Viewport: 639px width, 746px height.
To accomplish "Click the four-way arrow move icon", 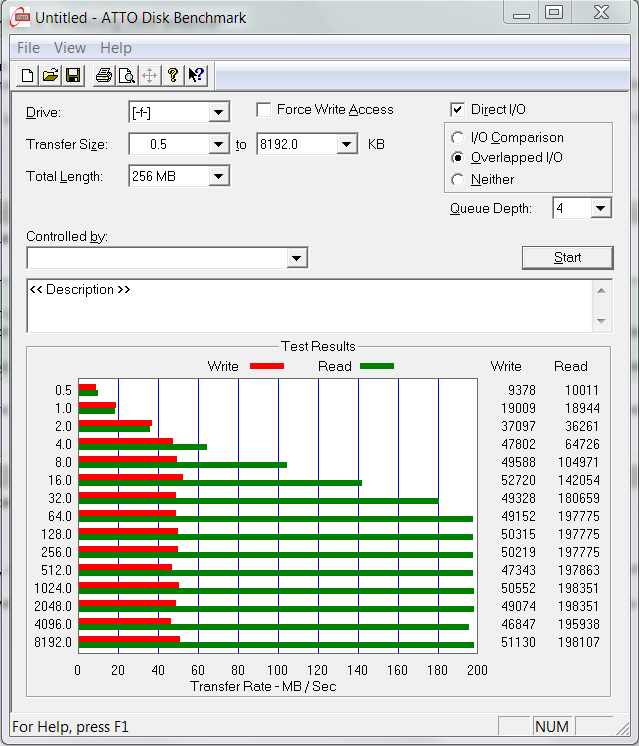I will click(150, 75).
